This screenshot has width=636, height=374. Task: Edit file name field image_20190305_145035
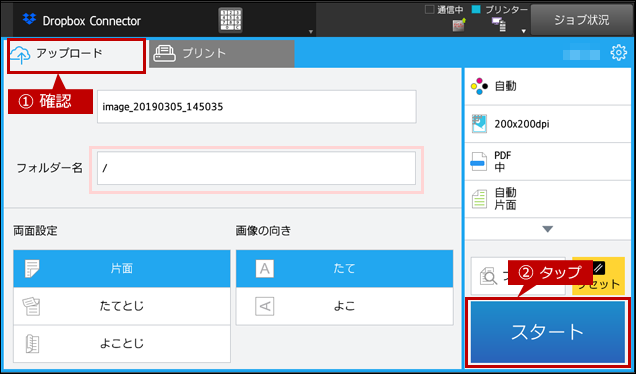point(256,107)
